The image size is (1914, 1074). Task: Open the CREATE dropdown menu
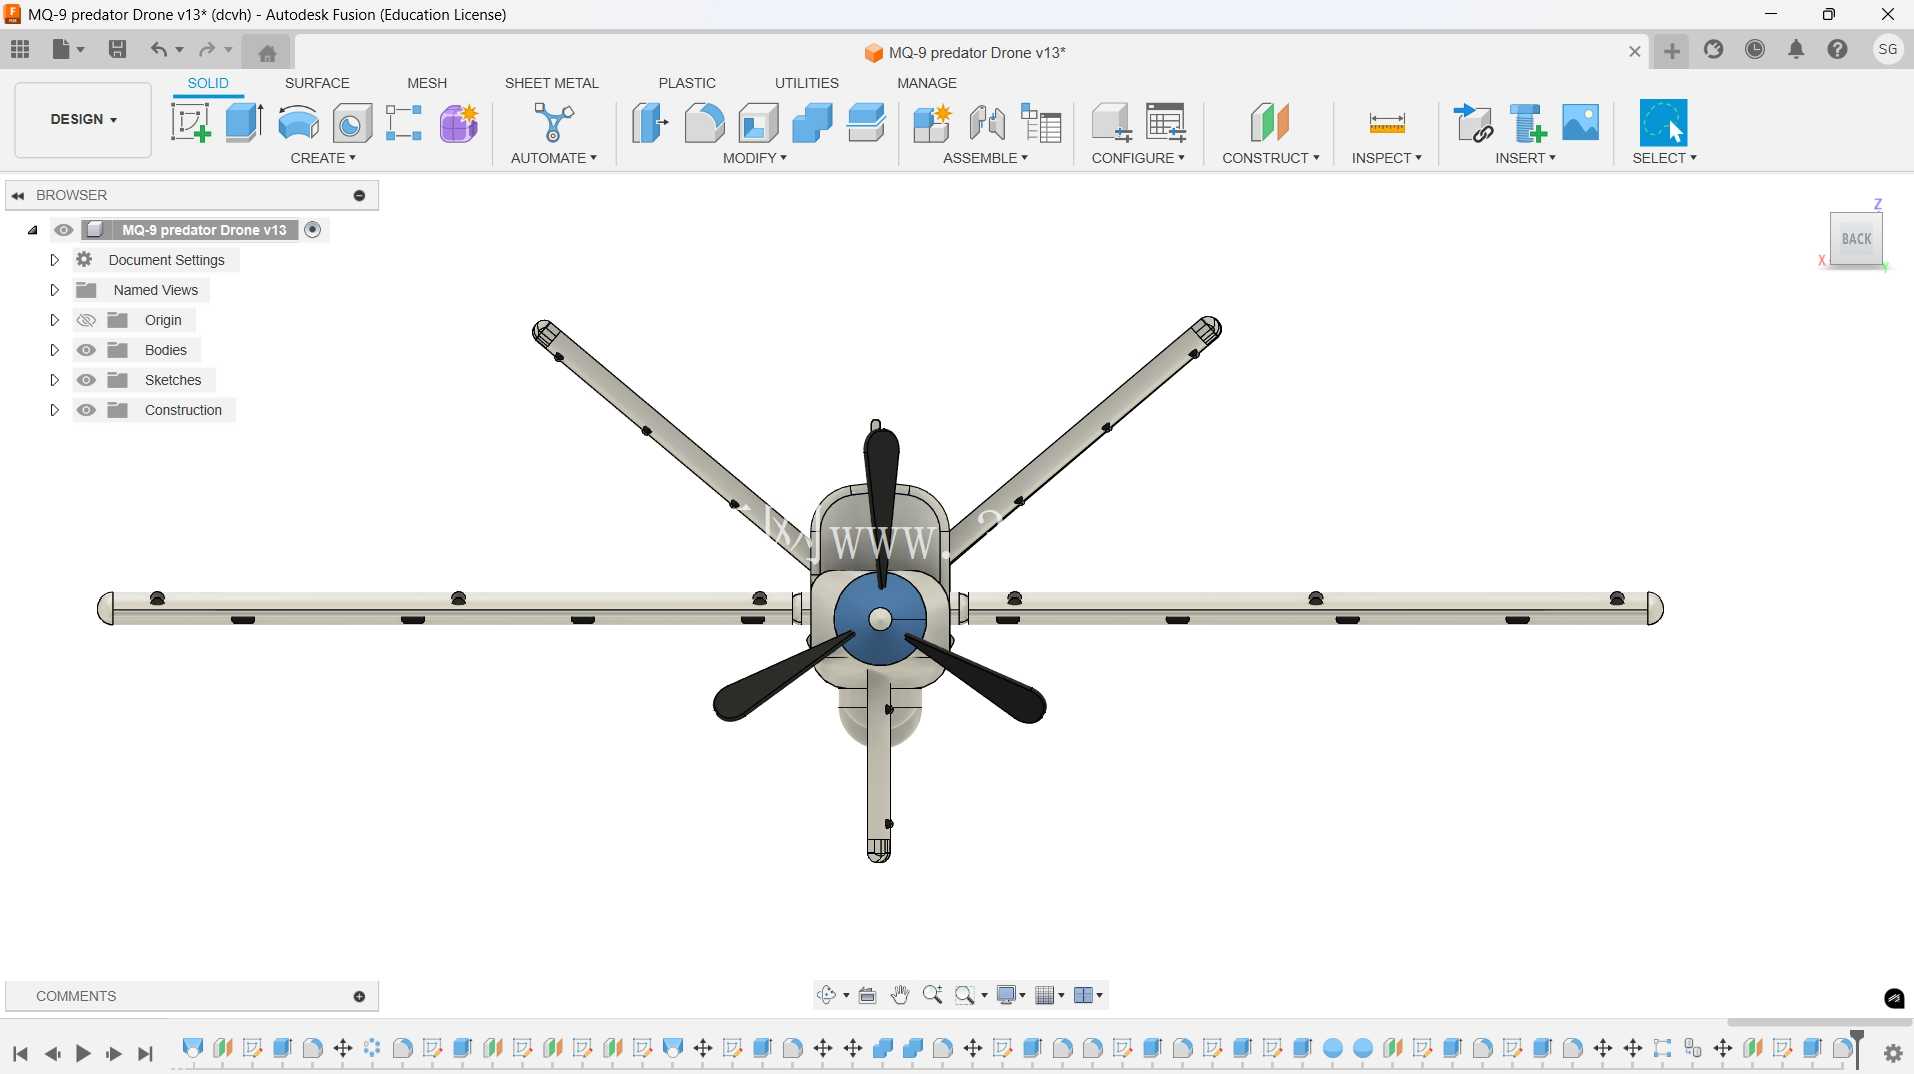(x=323, y=158)
